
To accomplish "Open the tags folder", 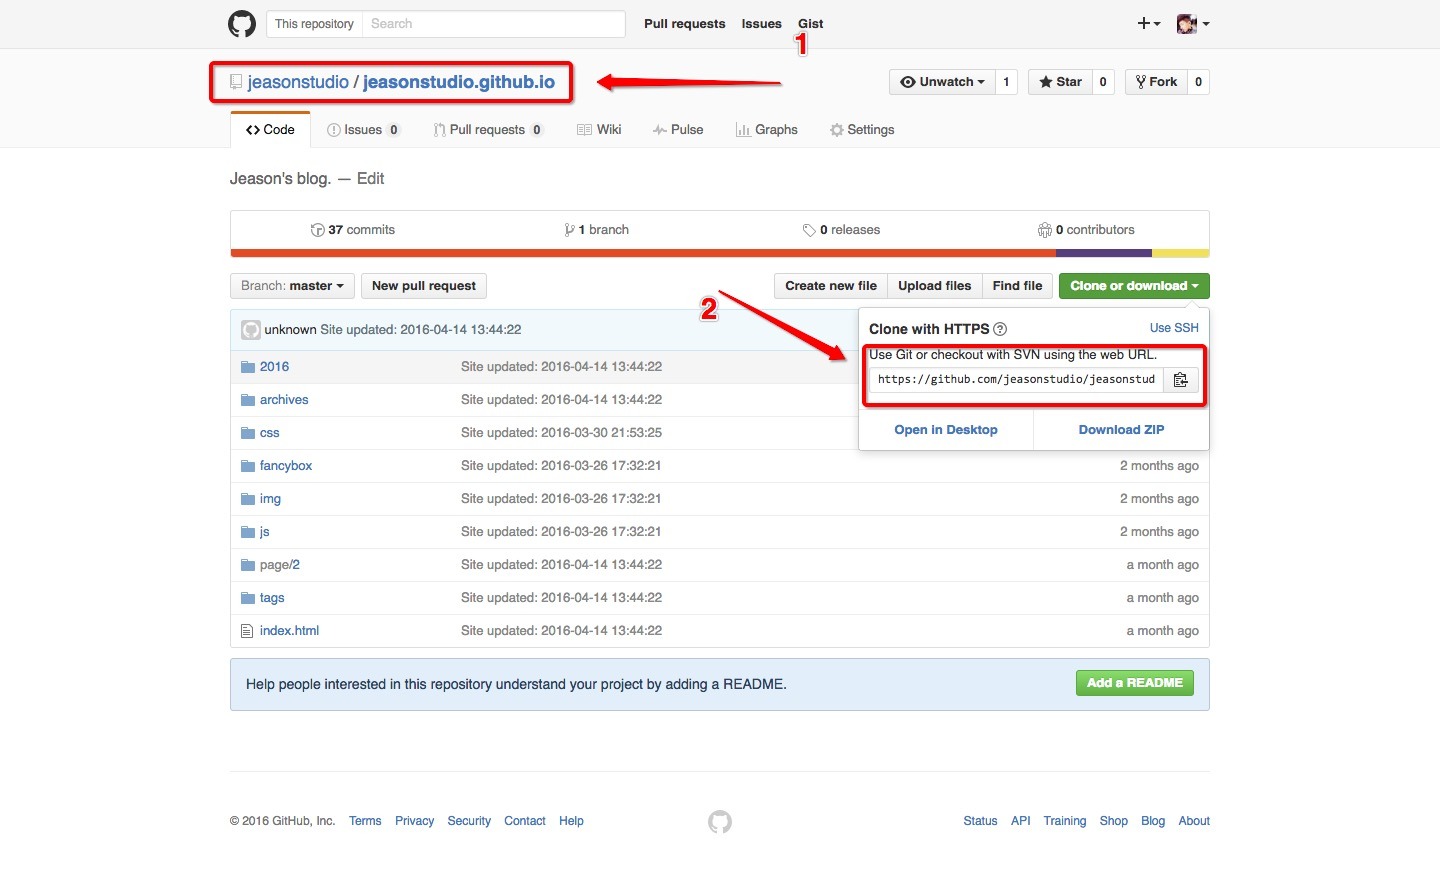I will tap(272, 598).
